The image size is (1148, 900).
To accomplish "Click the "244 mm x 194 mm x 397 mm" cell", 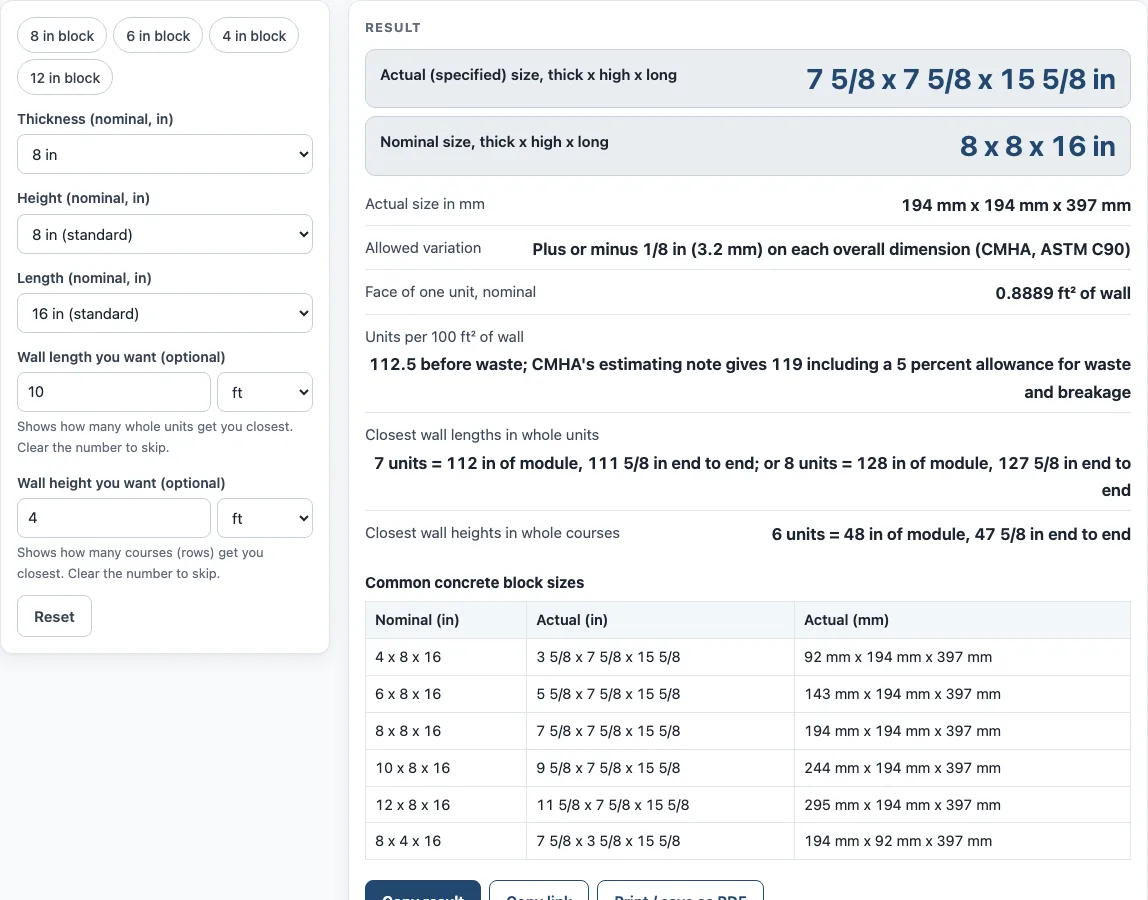I will point(963,768).
